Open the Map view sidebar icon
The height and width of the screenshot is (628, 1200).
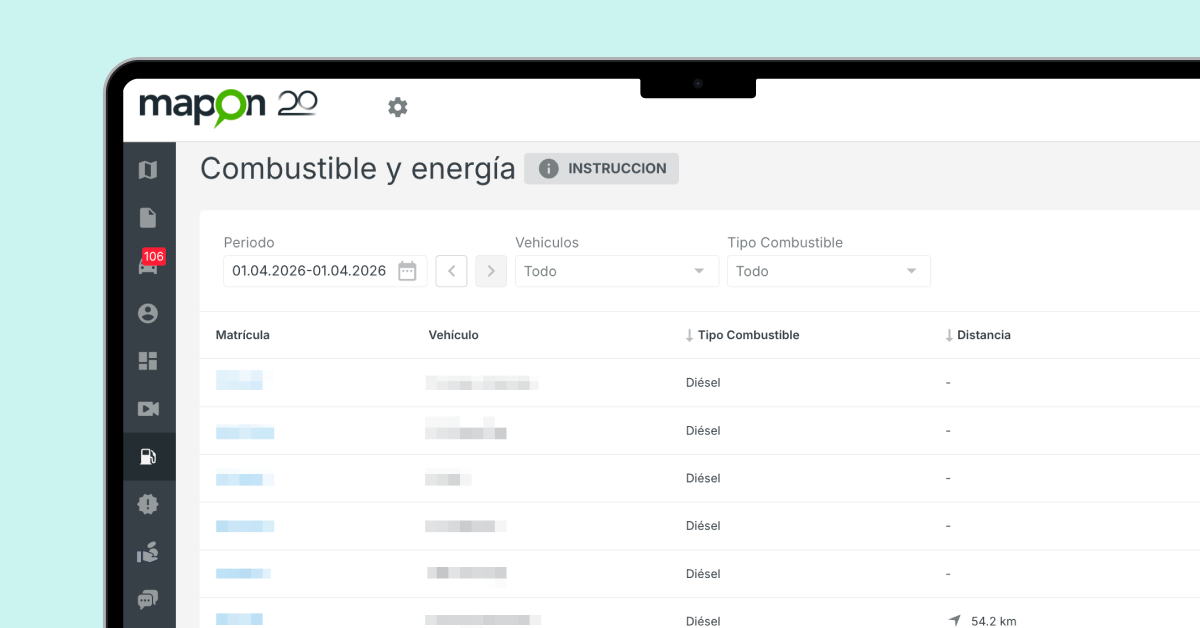[148, 169]
